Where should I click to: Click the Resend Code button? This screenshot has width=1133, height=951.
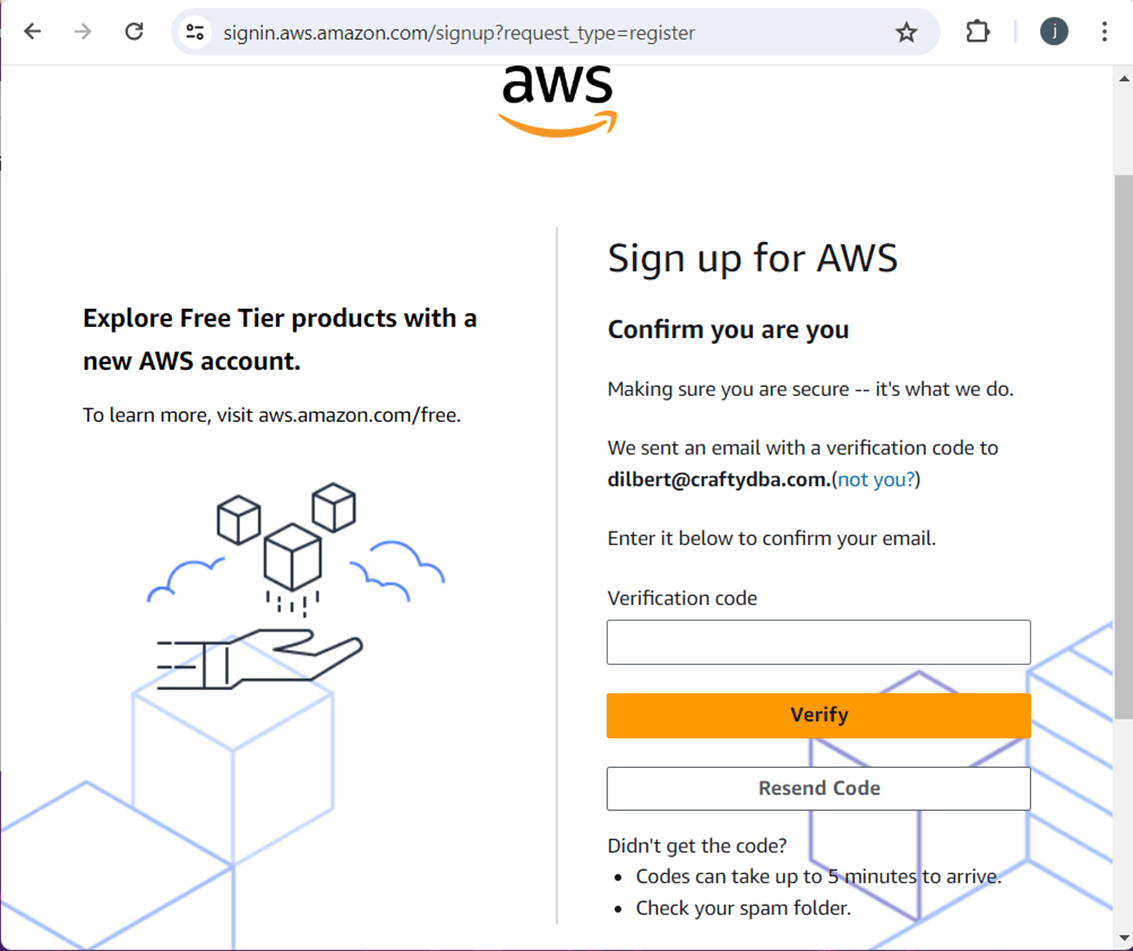pyautogui.click(x=818, y=788)
